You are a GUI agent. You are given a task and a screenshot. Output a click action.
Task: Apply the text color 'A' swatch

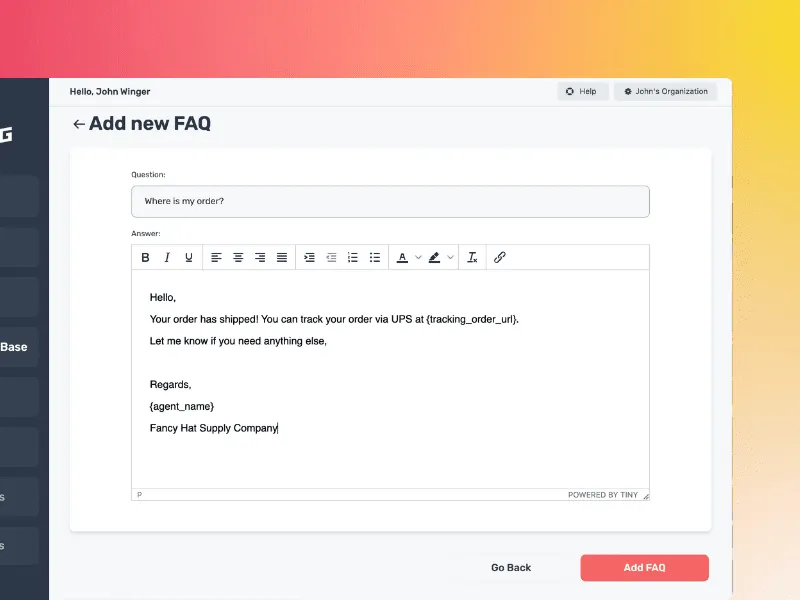[x=402, y=258]
